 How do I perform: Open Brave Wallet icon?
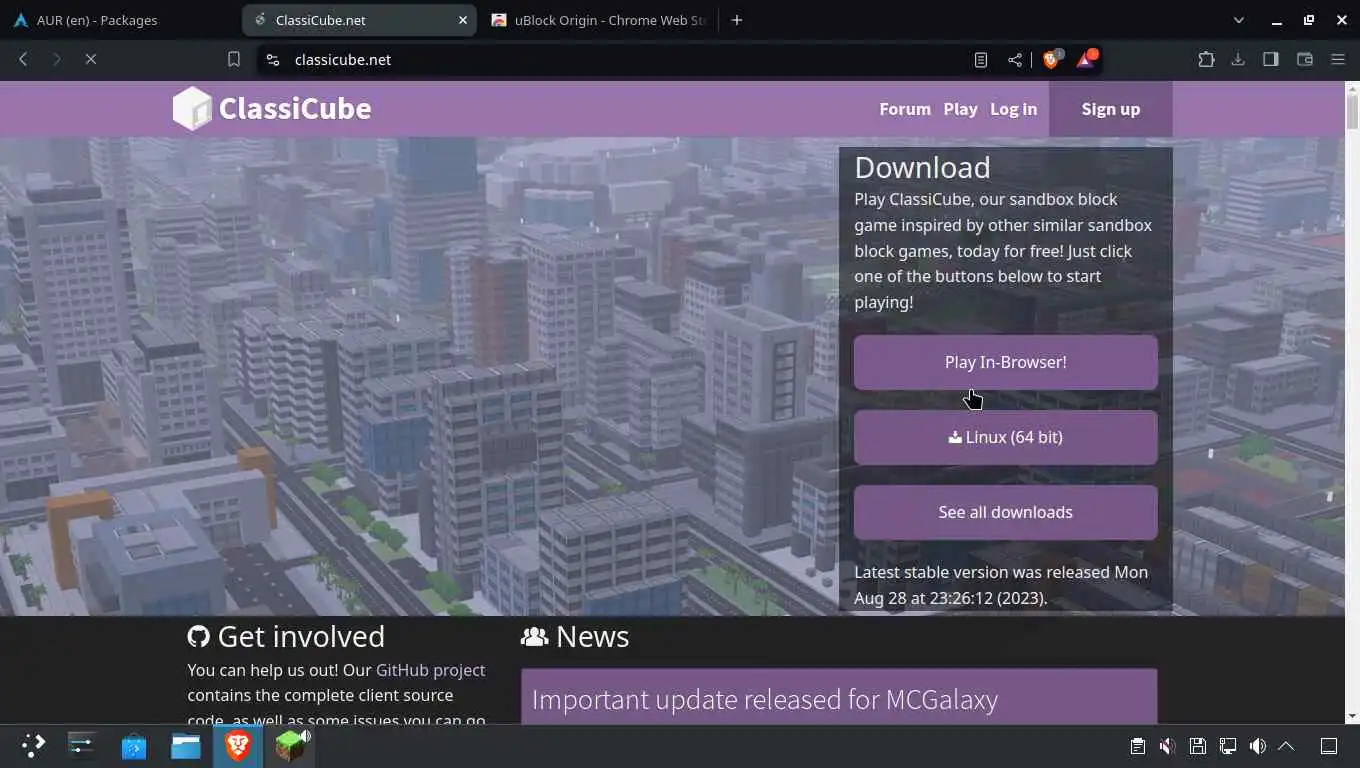coord(1305,60)
